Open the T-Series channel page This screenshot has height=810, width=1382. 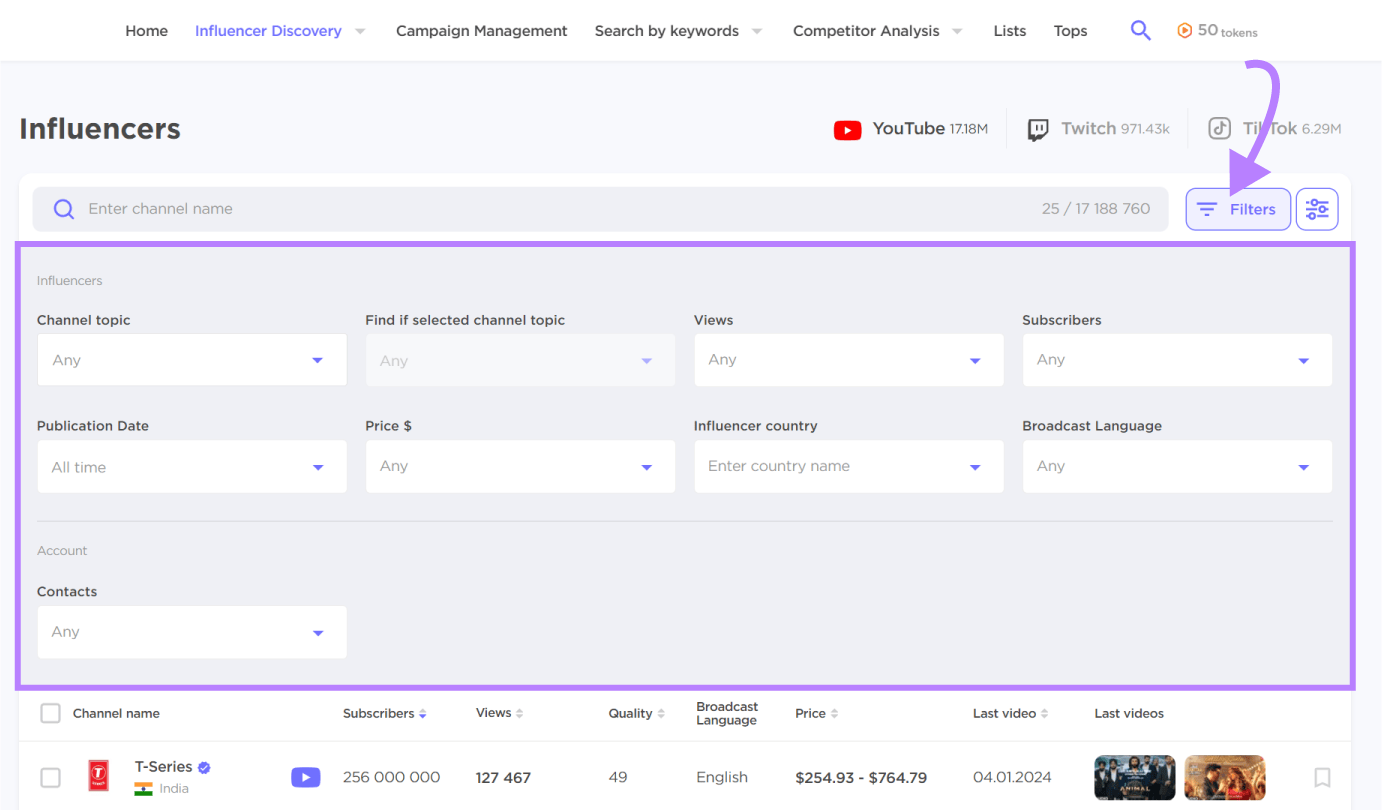[163, 766]
